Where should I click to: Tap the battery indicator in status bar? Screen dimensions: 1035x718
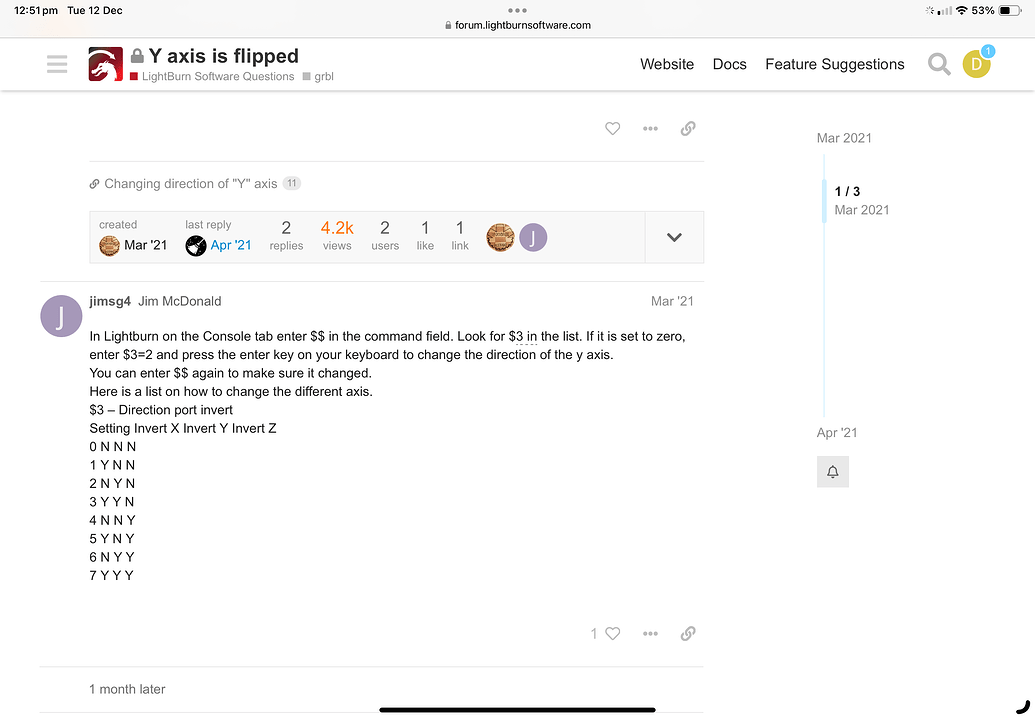coord(1010,11)
